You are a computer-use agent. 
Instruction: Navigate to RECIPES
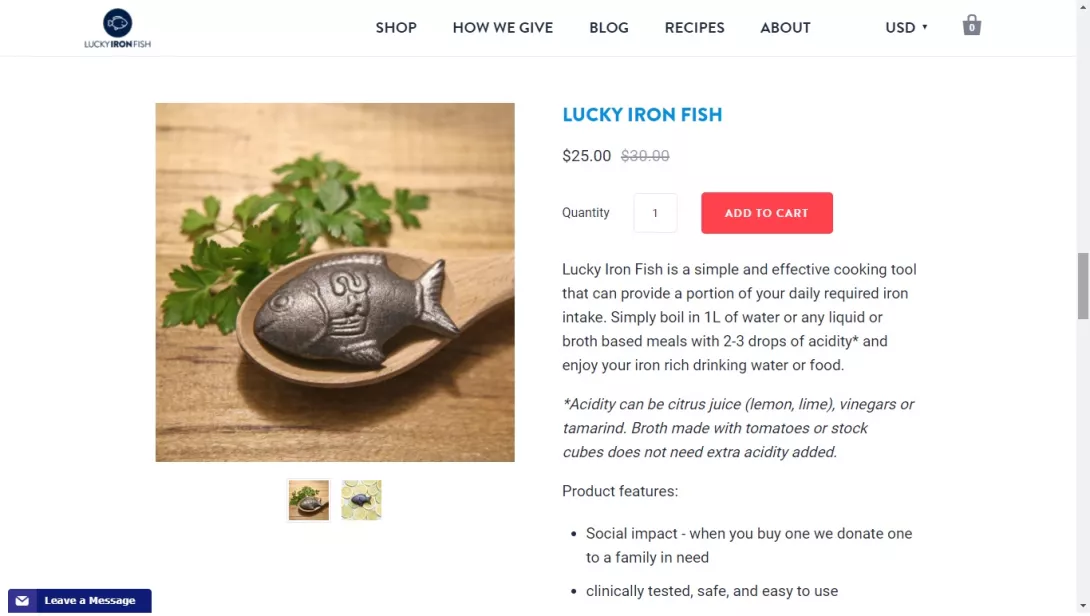[x=694, y=28]
